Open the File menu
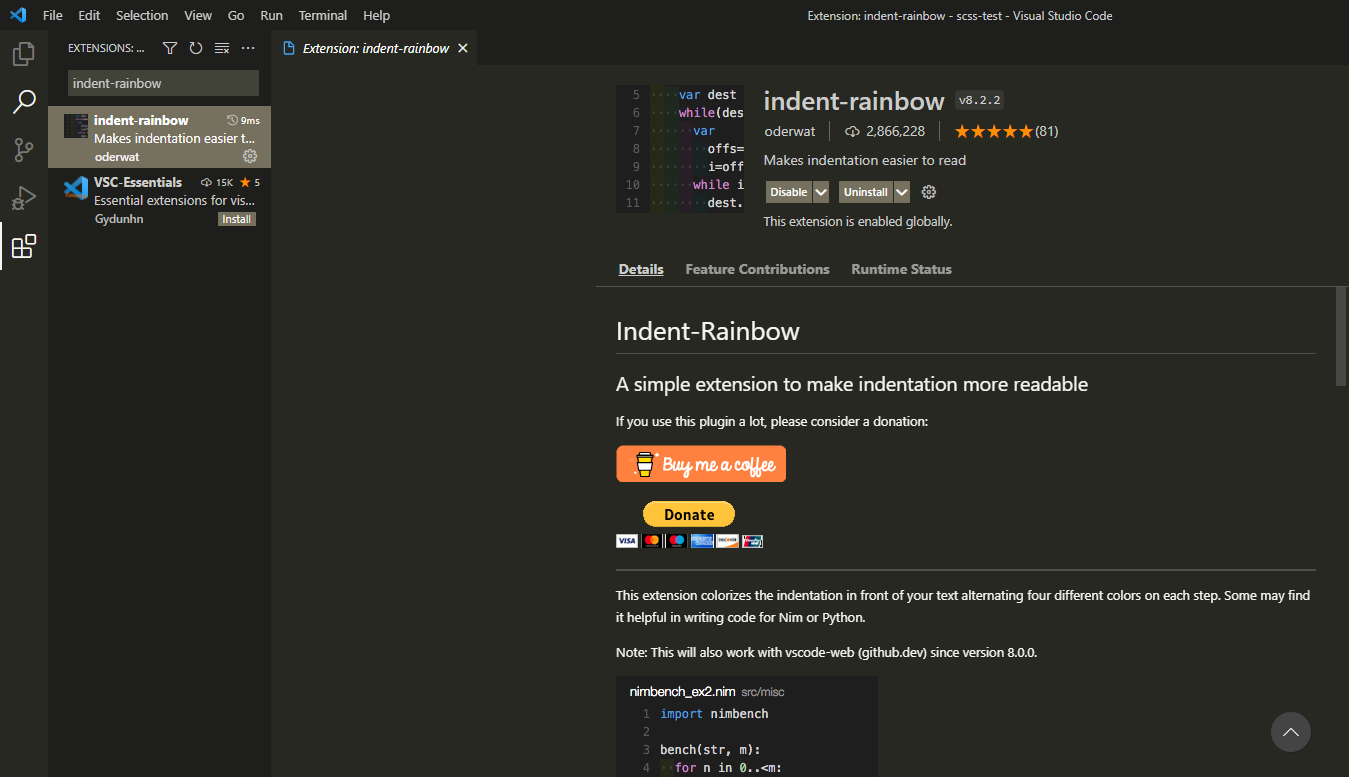The image size is (1349, 777). 53,15
